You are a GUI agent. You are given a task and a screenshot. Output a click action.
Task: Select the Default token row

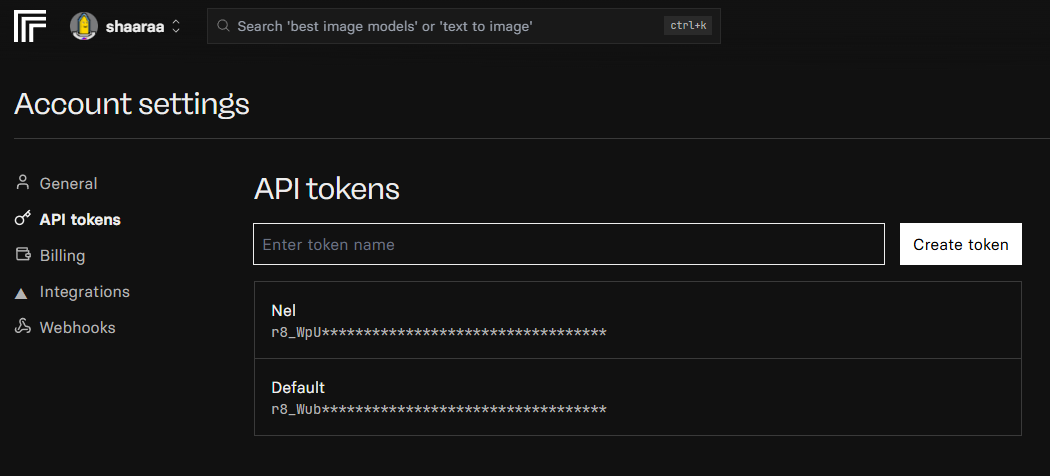coord(638,397)
